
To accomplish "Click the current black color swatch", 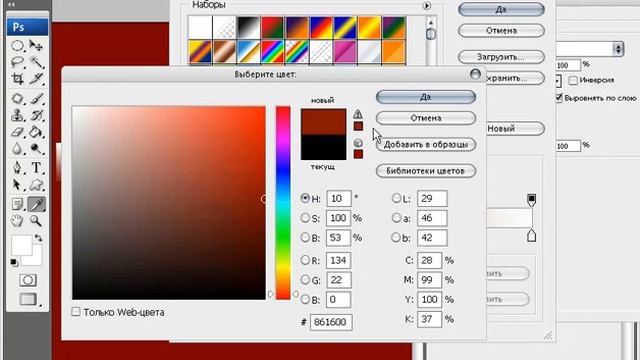I will click(x=323, y=147).
